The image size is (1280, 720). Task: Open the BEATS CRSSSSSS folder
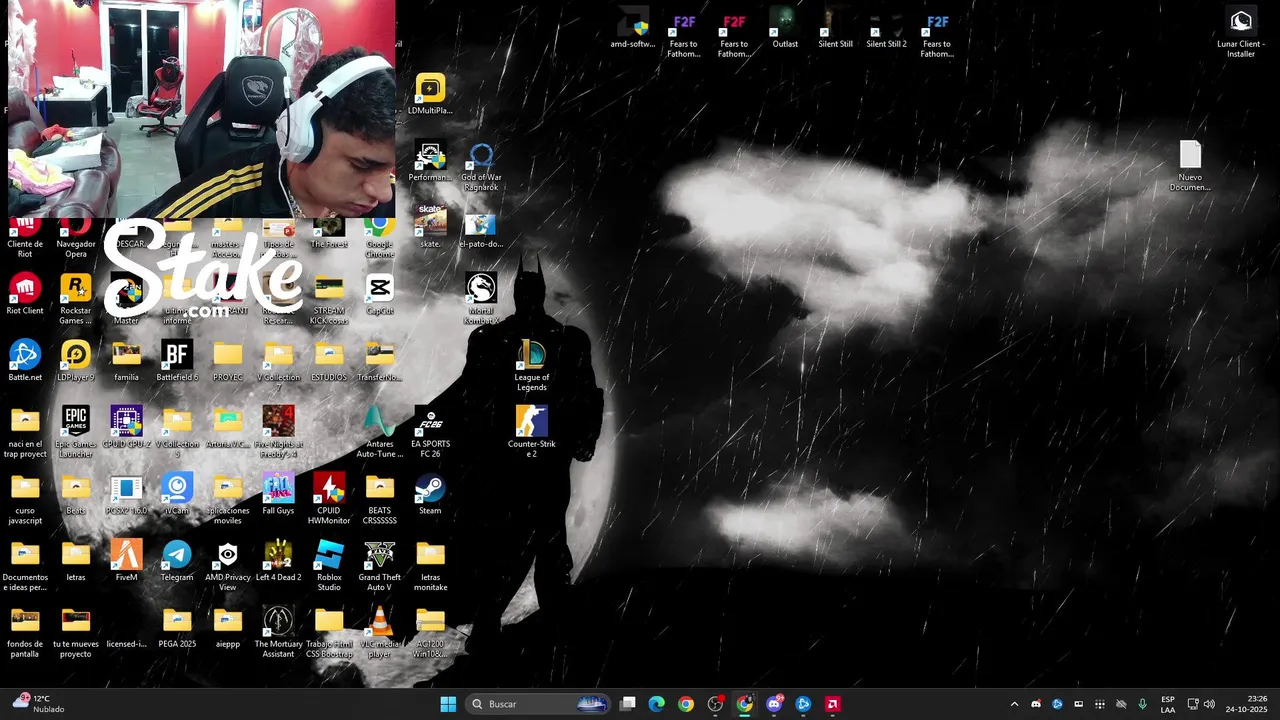point(380,499)
